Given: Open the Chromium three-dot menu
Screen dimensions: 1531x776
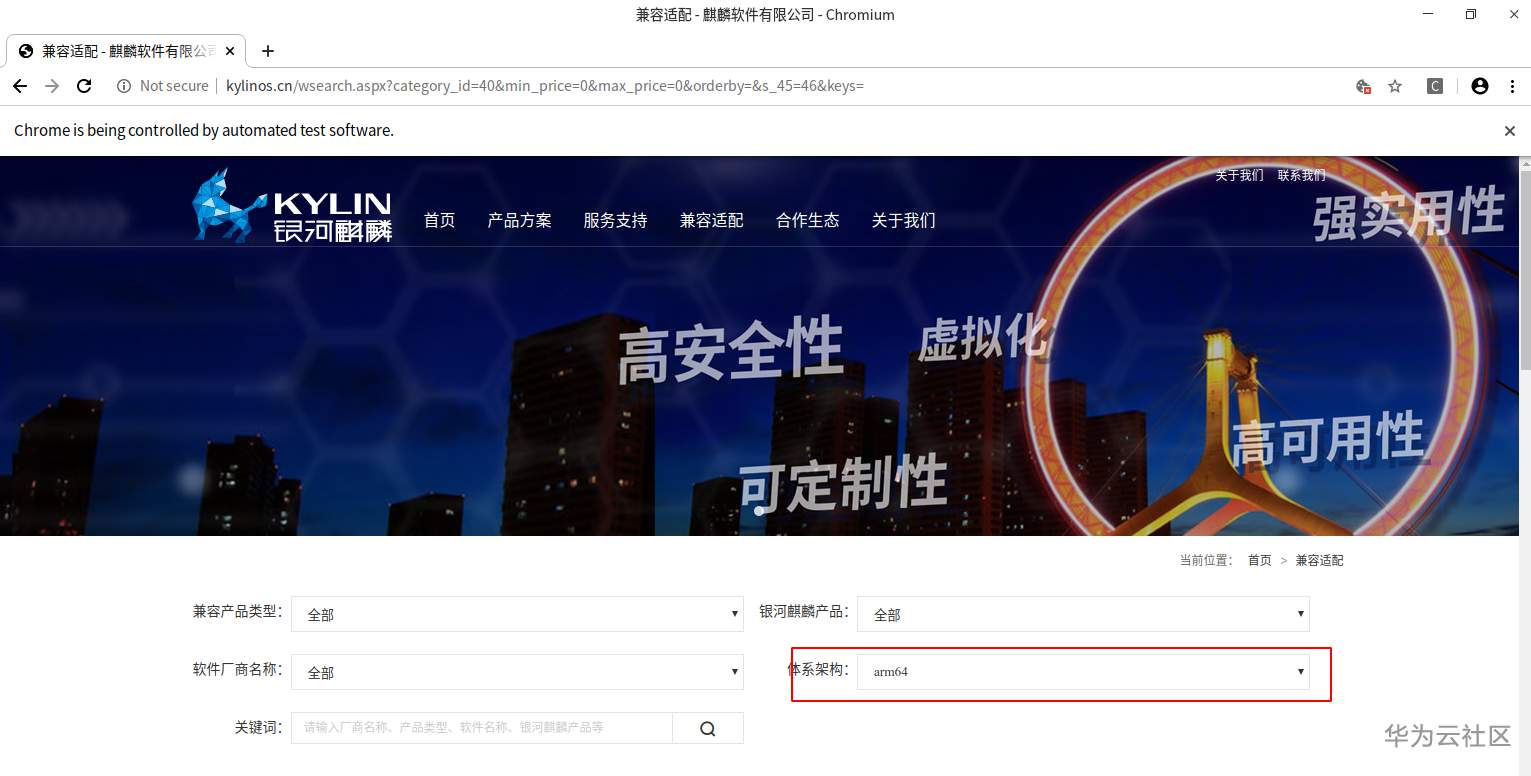Looking at the screenshot, I should 1510,86.
